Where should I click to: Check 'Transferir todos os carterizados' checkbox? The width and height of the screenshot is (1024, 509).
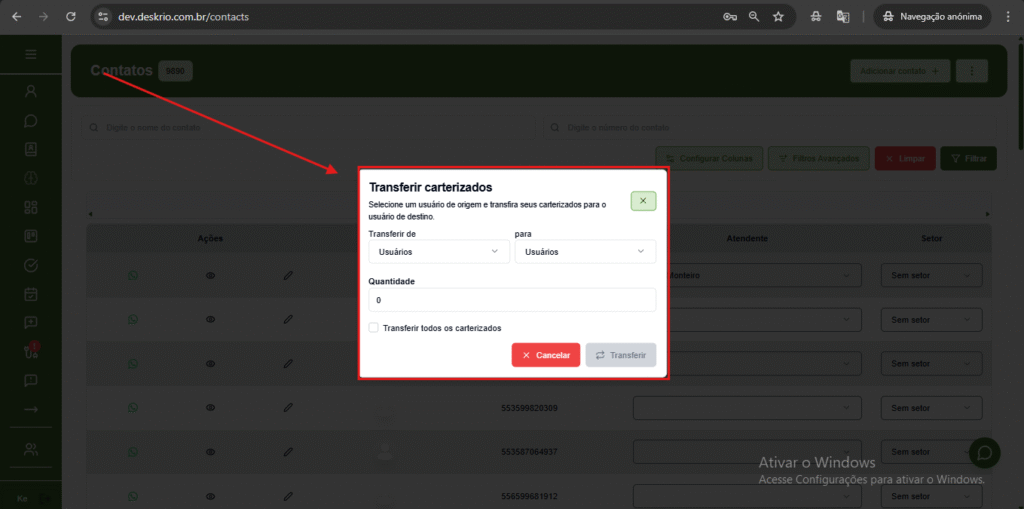pos(374,328)
